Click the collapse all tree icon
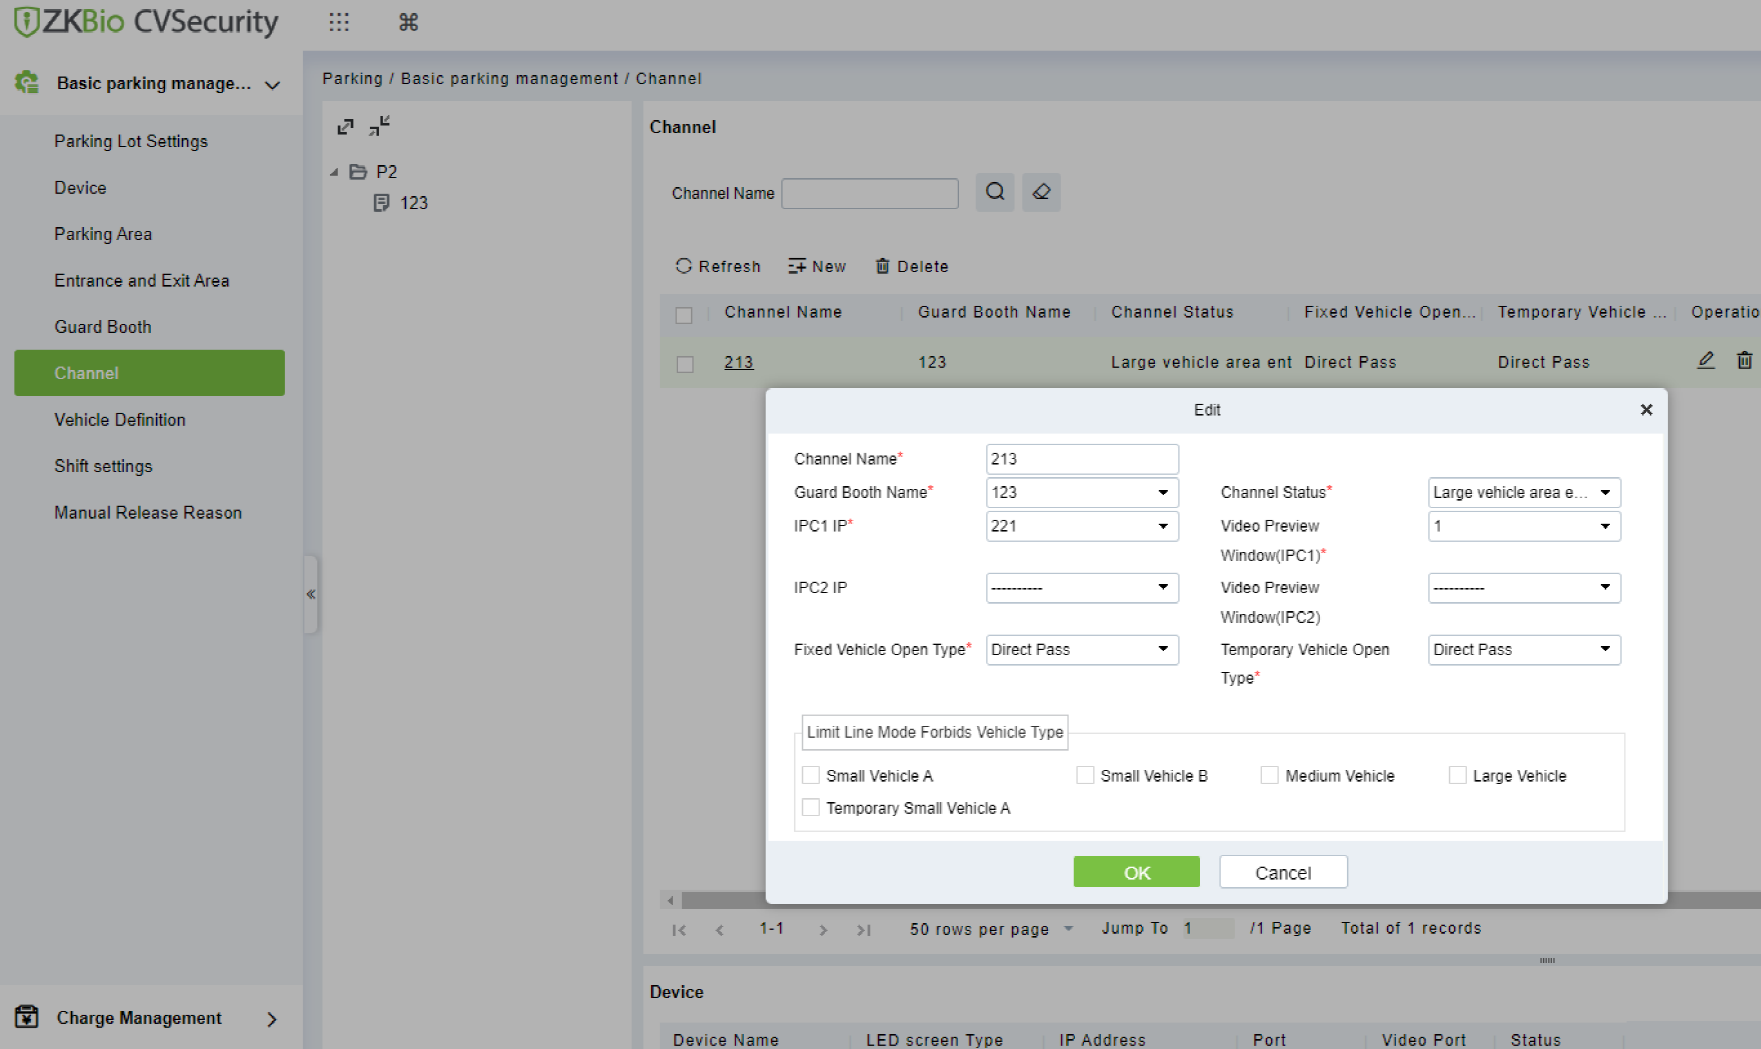This screenshot has width=1761, height=1049. point(379,126)
